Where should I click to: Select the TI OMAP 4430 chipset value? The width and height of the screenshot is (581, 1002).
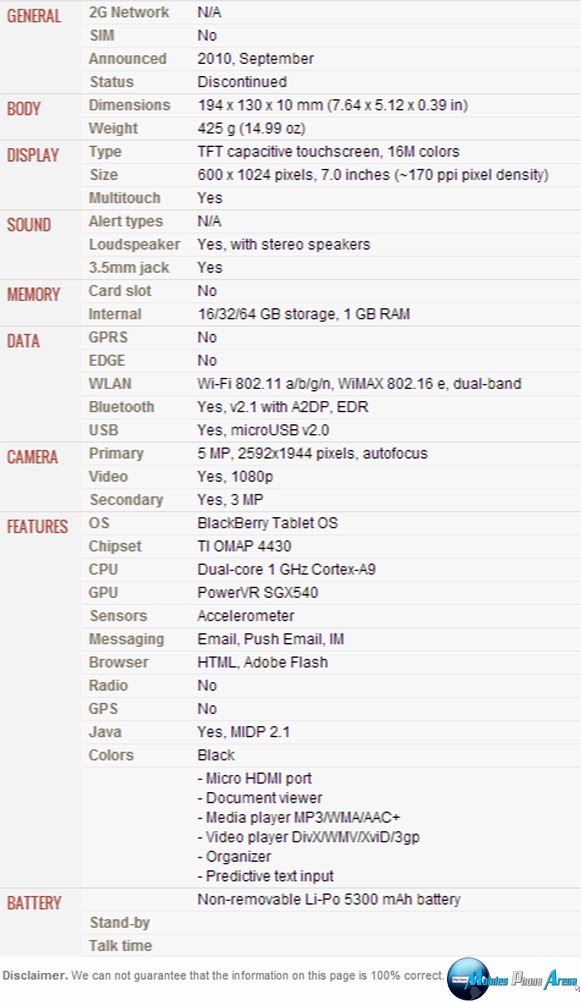pos(244,546)
